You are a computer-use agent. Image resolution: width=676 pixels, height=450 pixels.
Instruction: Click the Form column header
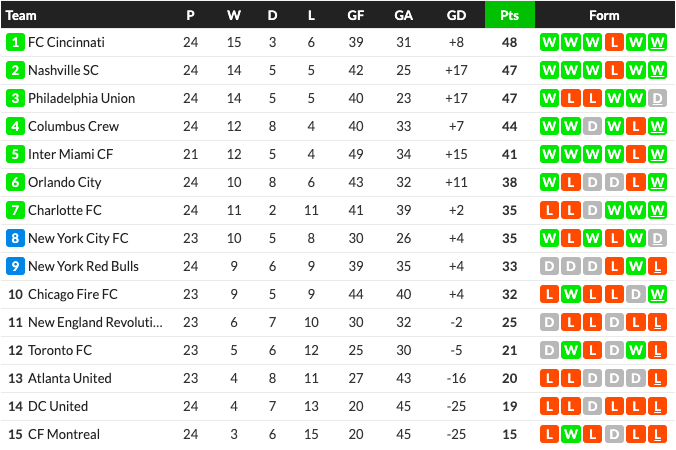tap(604, 16)
